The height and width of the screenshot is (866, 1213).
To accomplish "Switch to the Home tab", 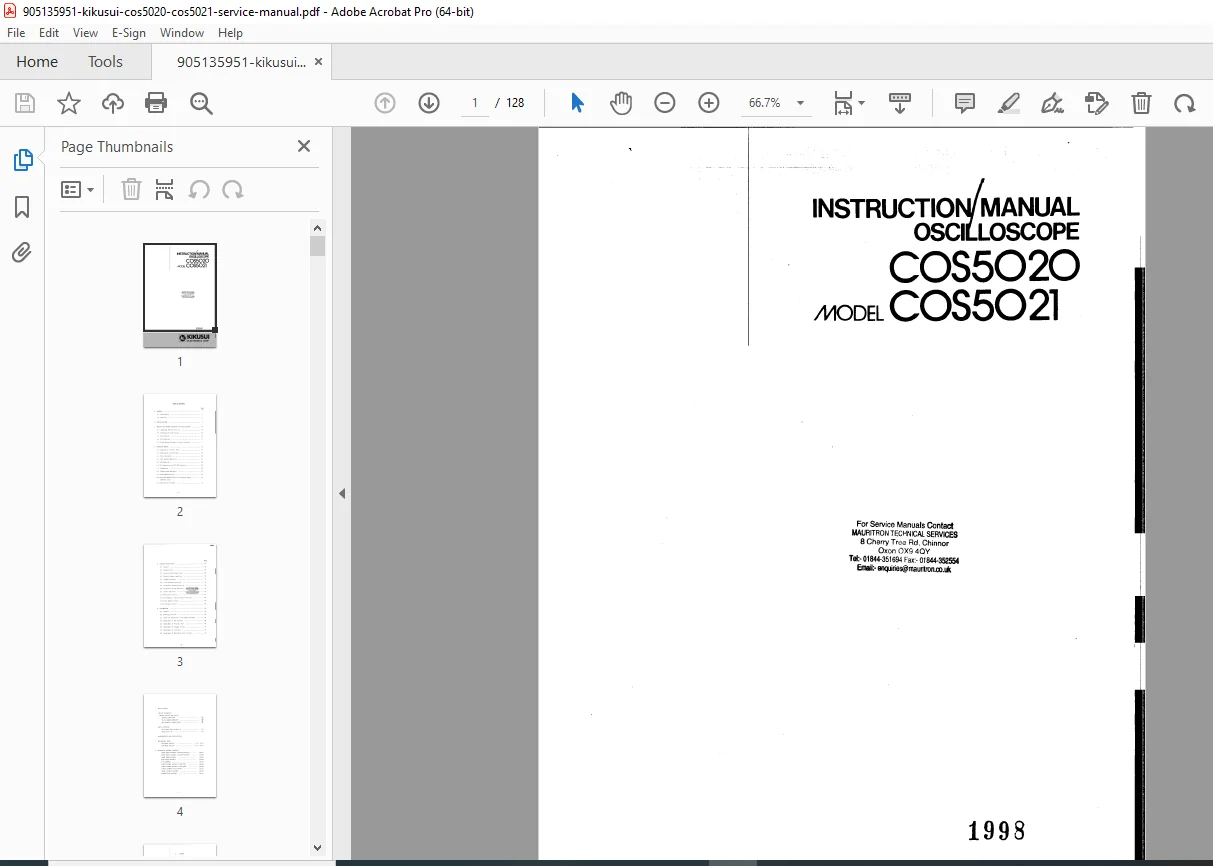I will coord(37,62).
